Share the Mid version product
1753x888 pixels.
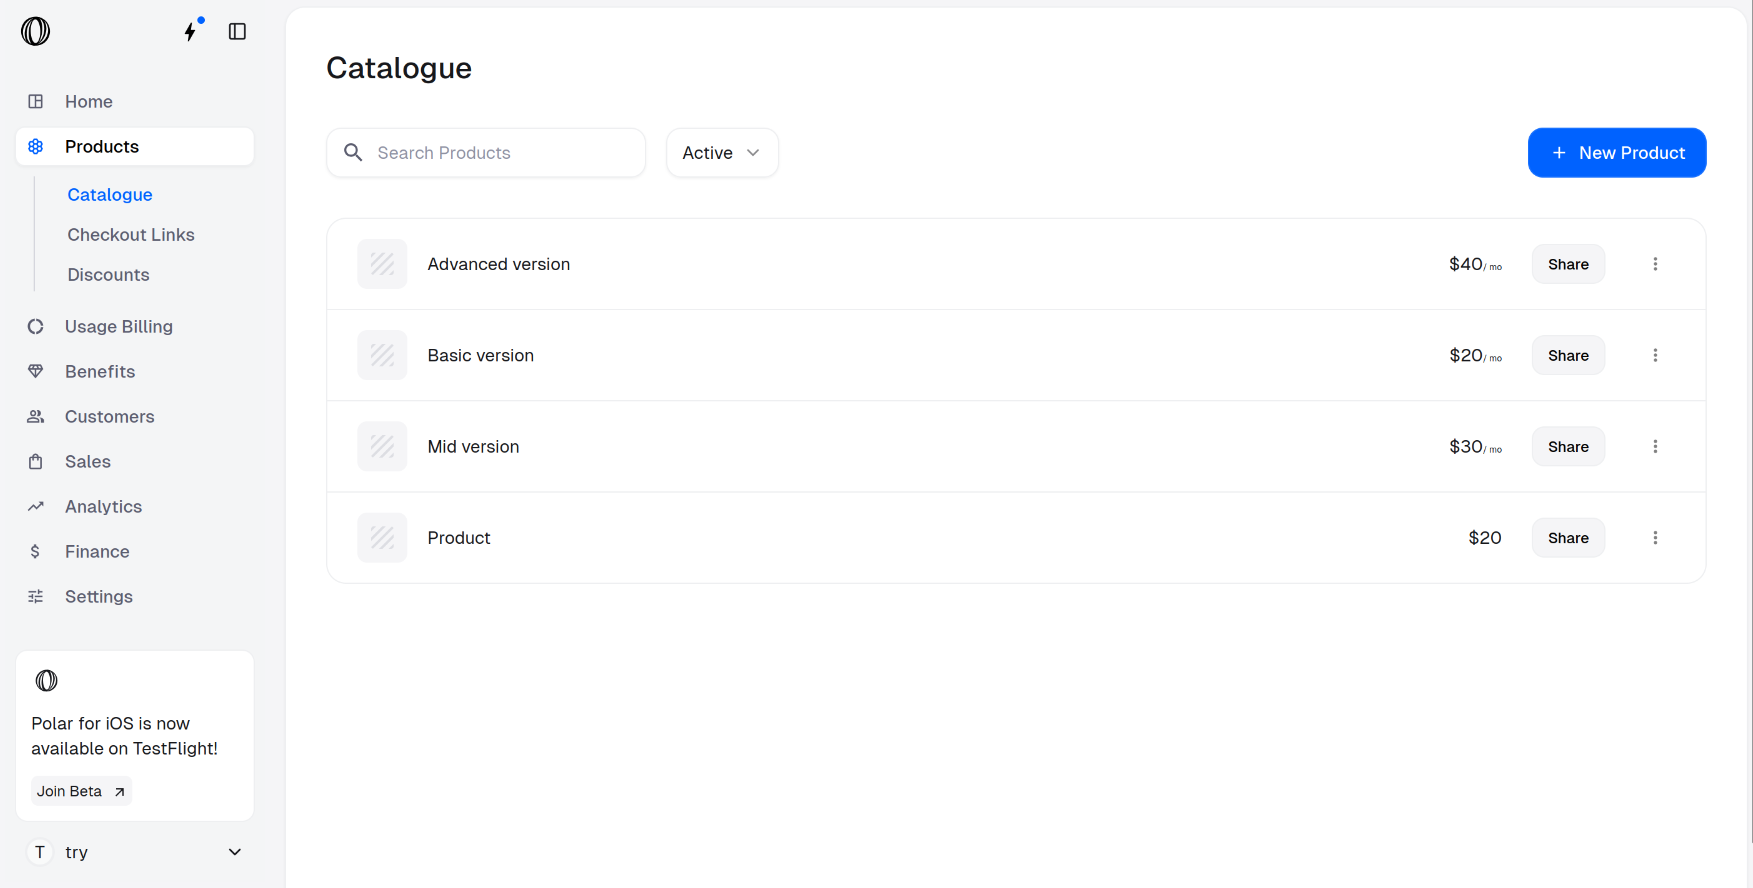coord(1568,446)
